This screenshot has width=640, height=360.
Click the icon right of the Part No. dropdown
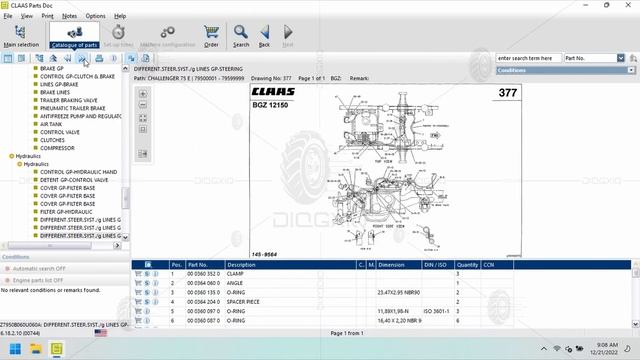click(633, 58)
